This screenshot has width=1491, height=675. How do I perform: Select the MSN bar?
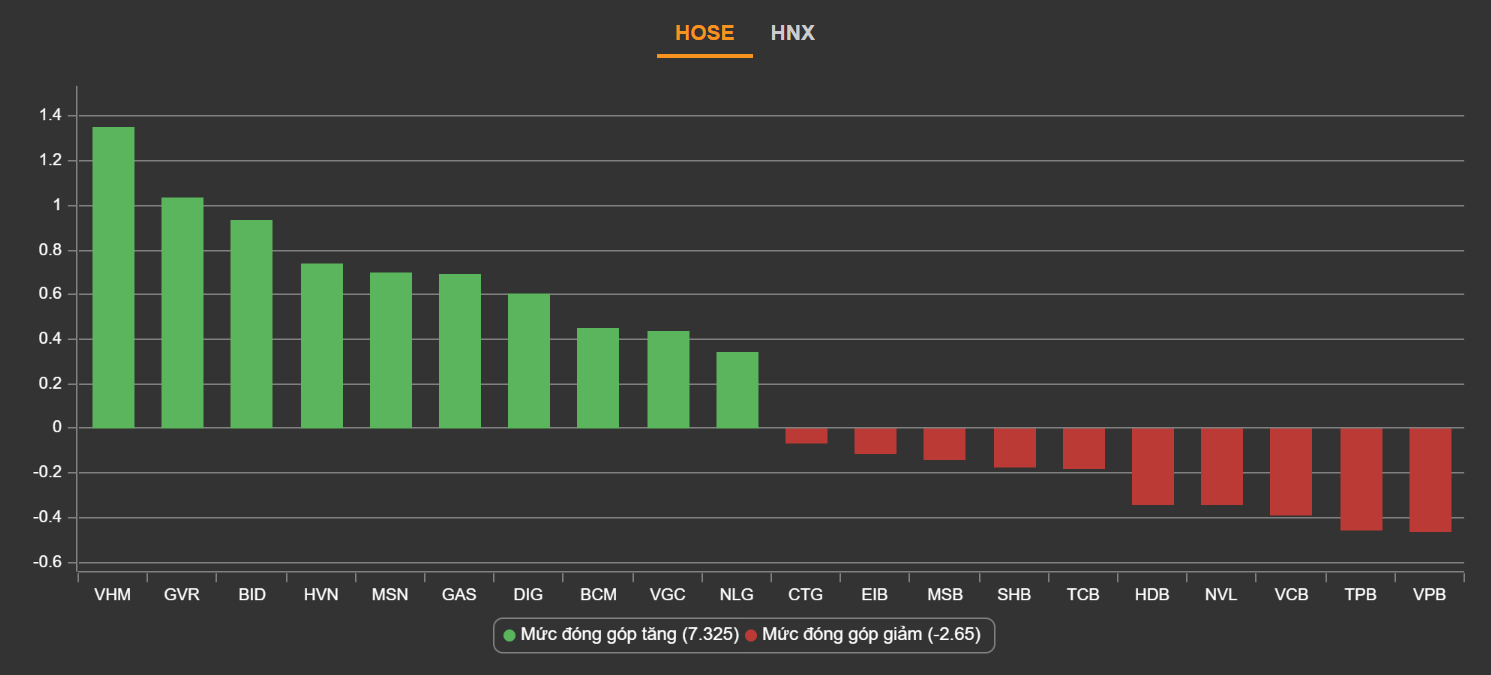point(391,350)
